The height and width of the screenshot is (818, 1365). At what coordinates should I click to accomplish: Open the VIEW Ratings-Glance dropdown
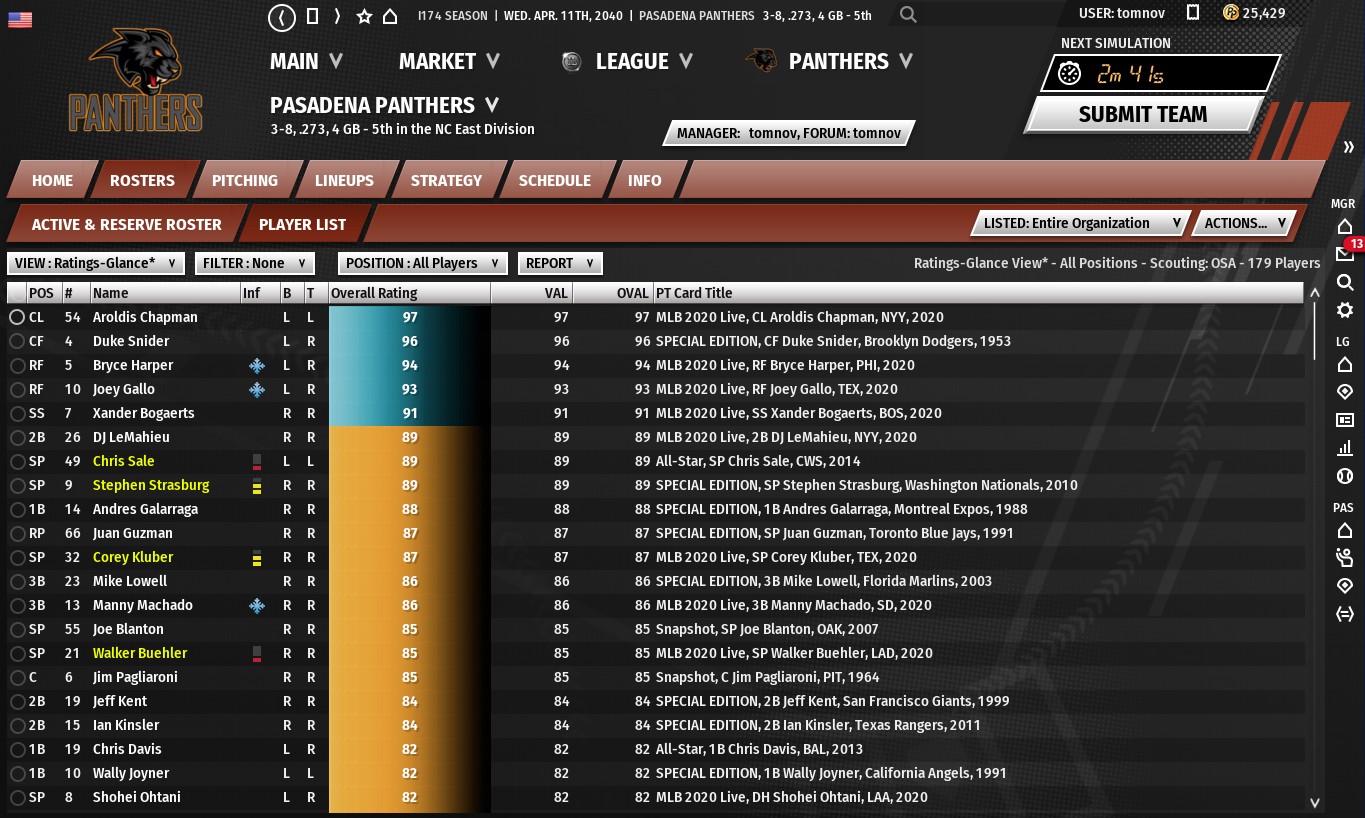coord(96,263)
